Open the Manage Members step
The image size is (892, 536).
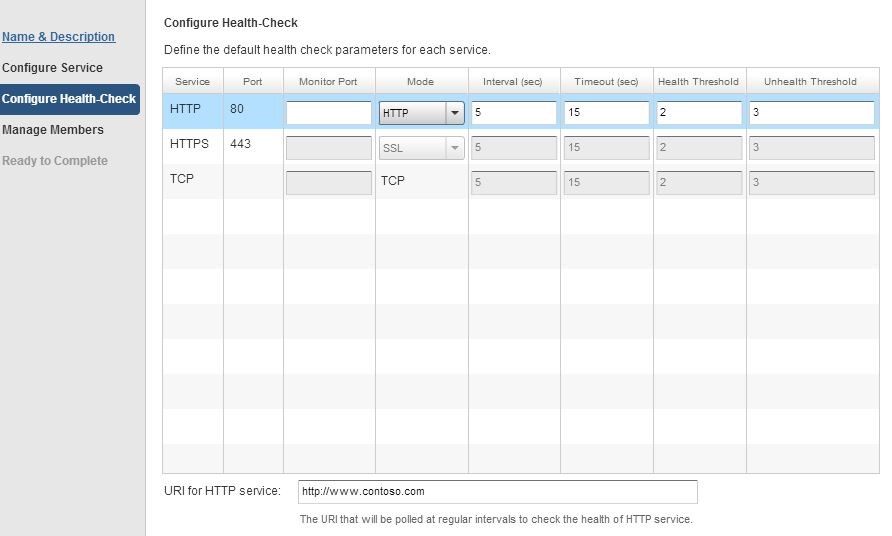[x=53, y=130]
